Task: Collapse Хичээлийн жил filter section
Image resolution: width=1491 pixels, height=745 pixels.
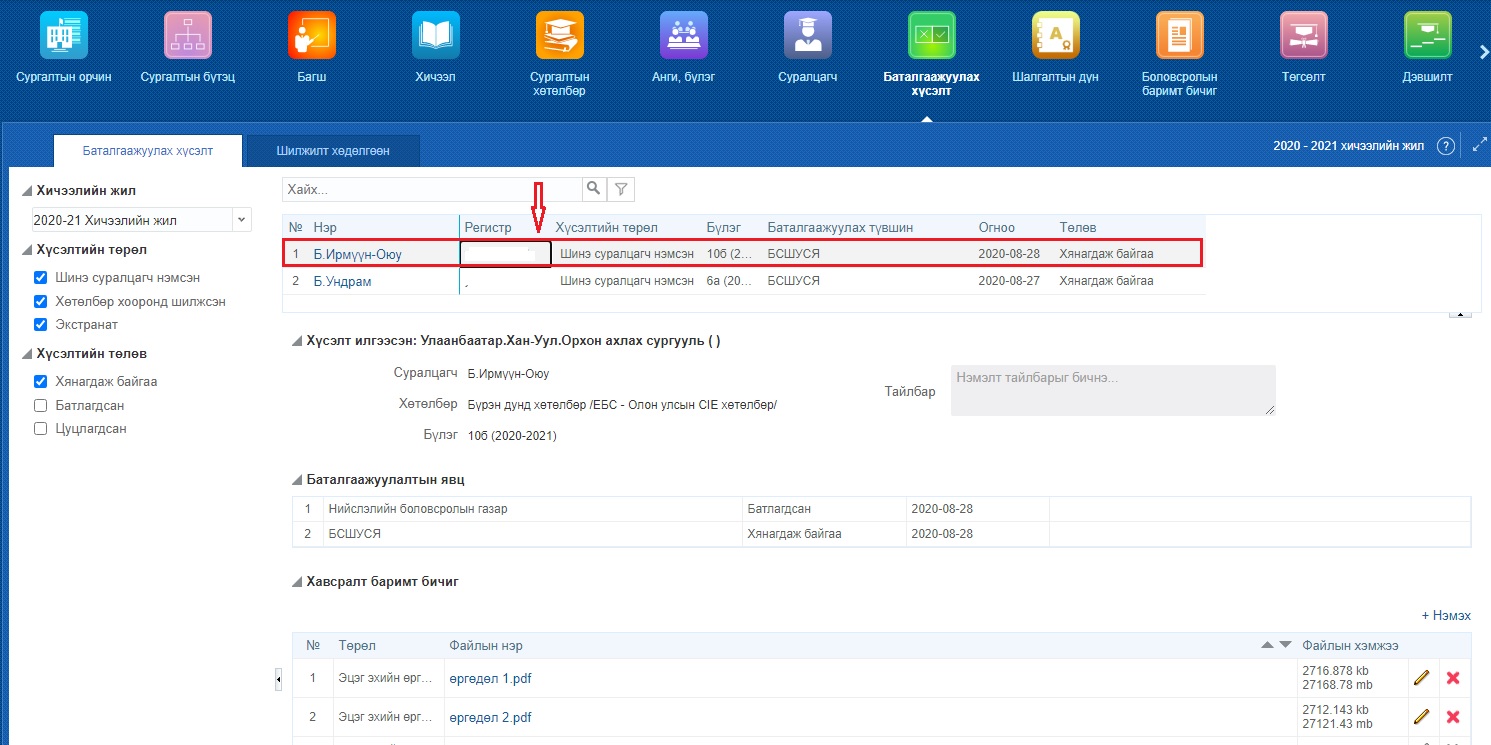Action: point(26,191)
